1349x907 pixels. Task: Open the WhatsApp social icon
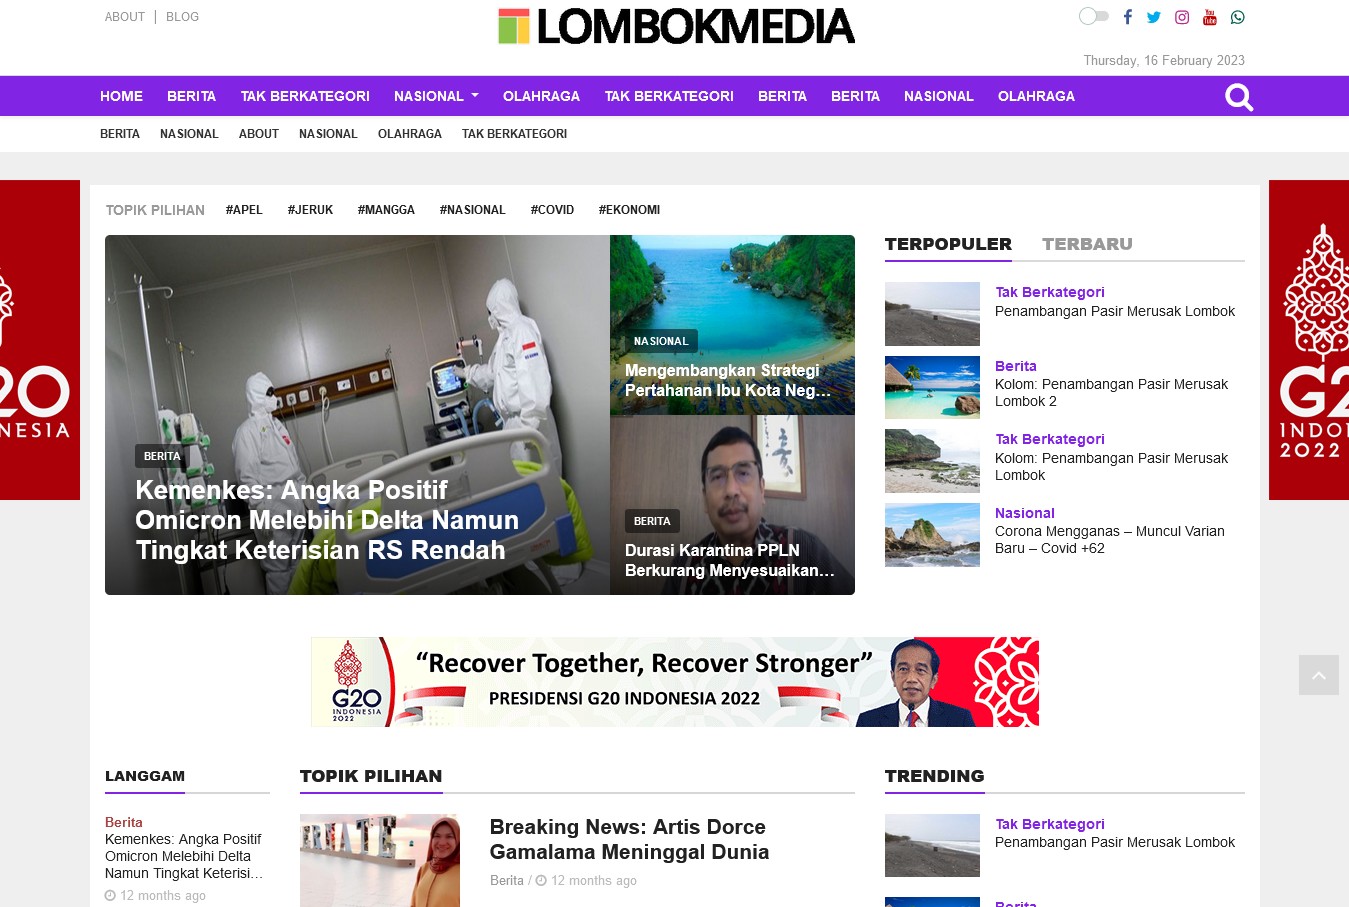point(1237,17)
